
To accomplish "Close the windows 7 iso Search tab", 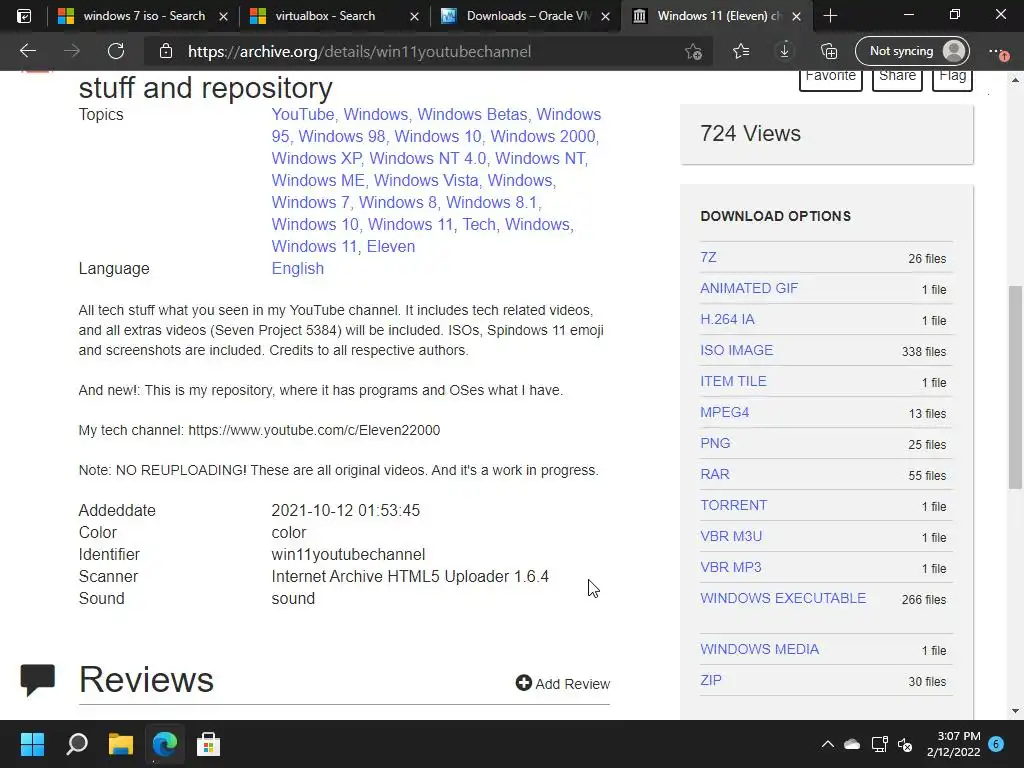I will pos(223,16).
